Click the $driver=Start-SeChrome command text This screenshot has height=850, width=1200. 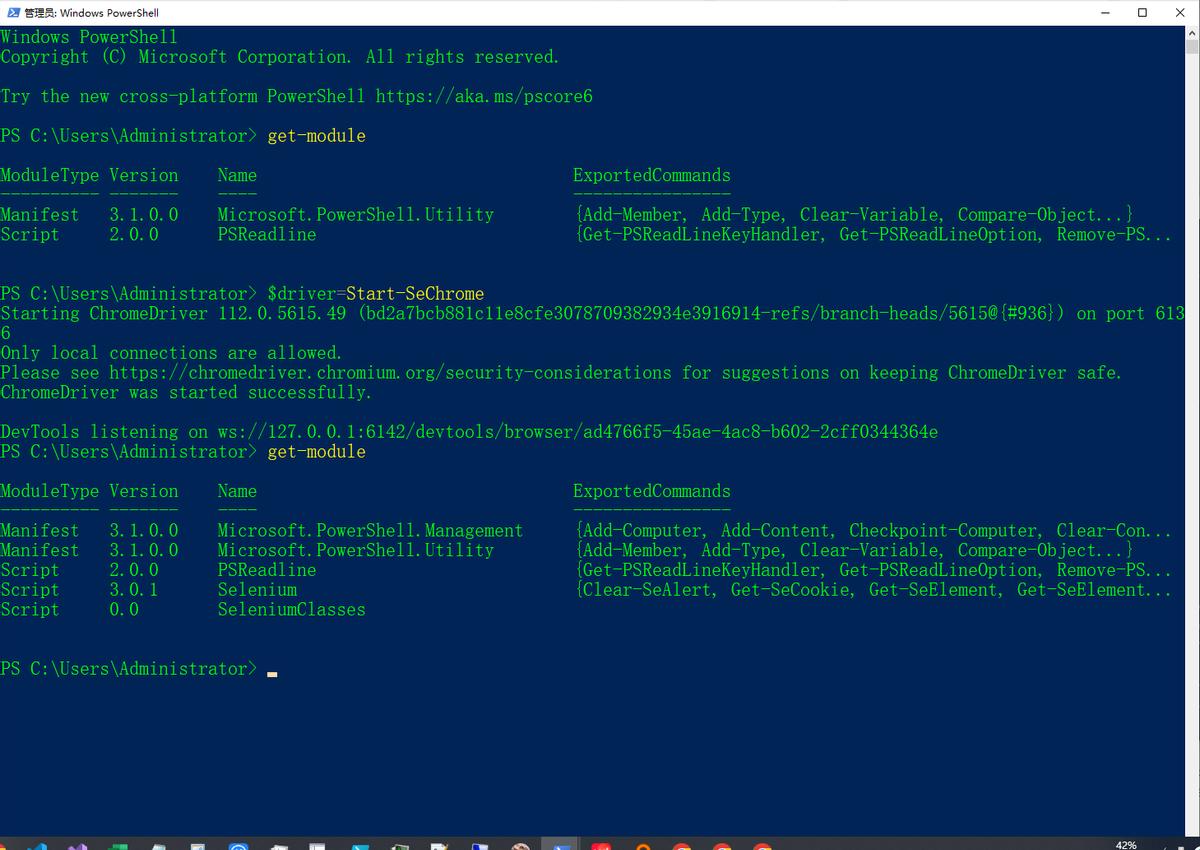[375, 294]
